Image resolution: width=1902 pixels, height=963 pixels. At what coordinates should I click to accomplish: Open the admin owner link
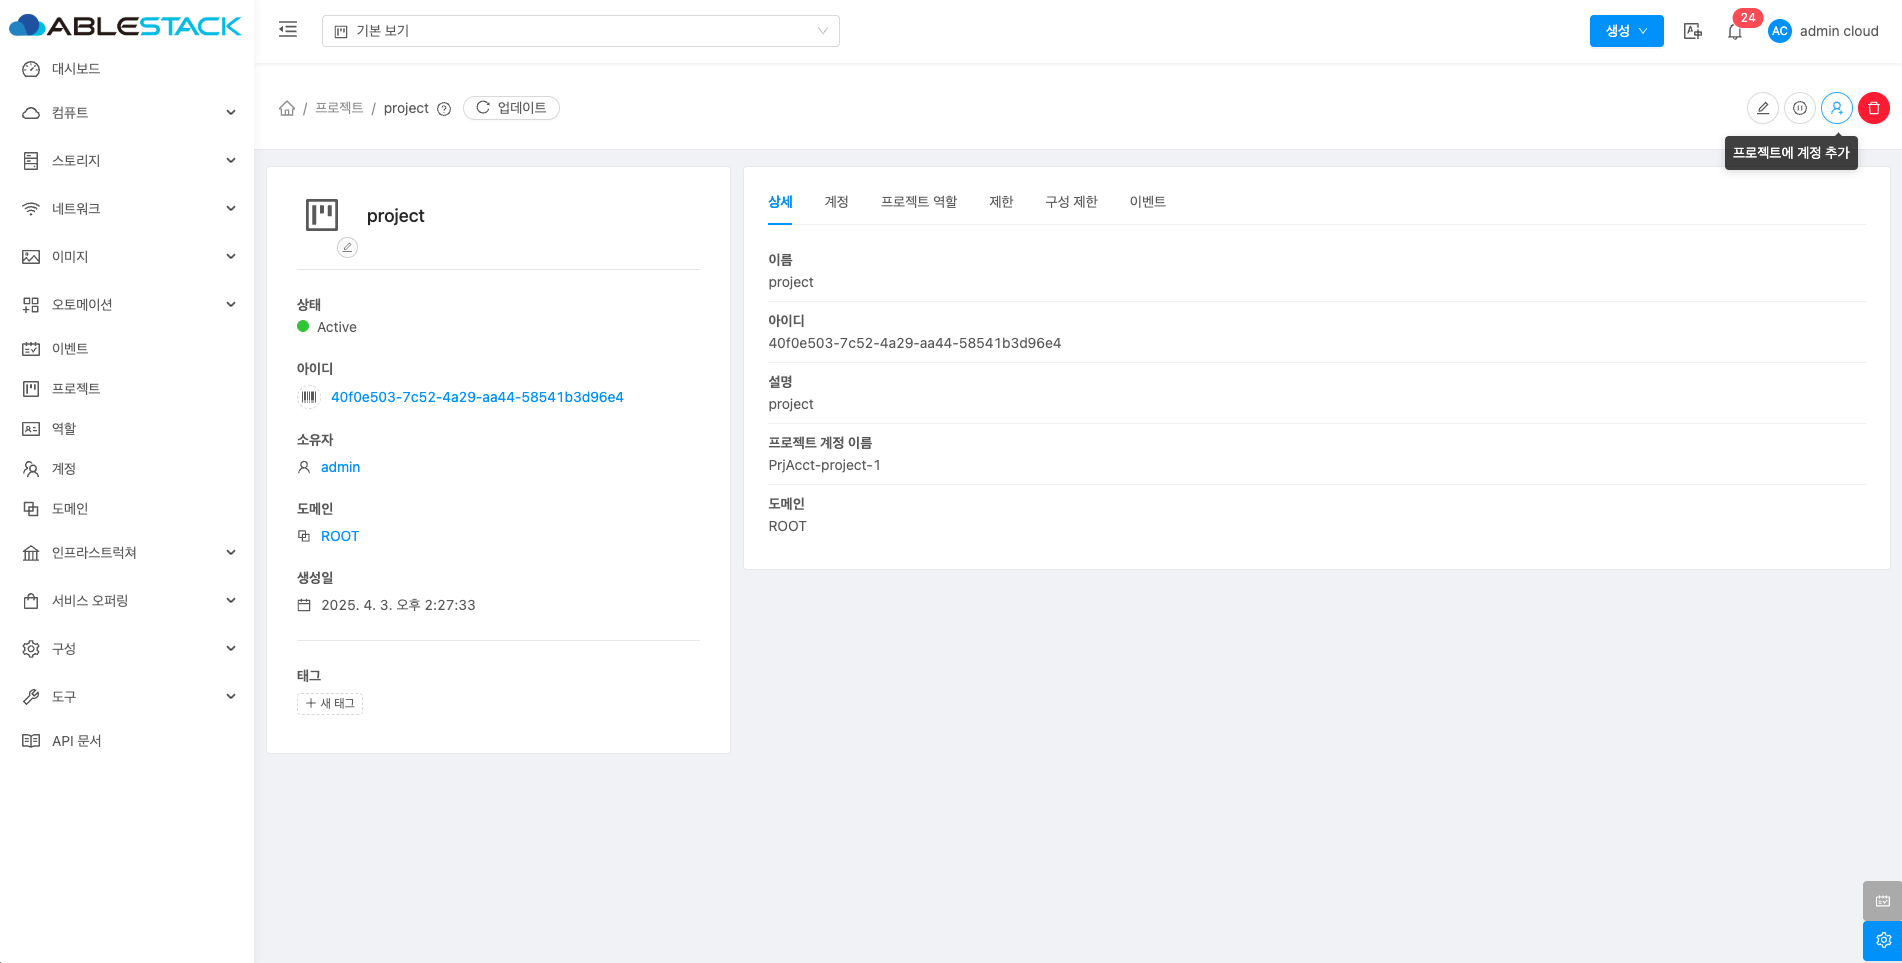click(x=340, y=467)
